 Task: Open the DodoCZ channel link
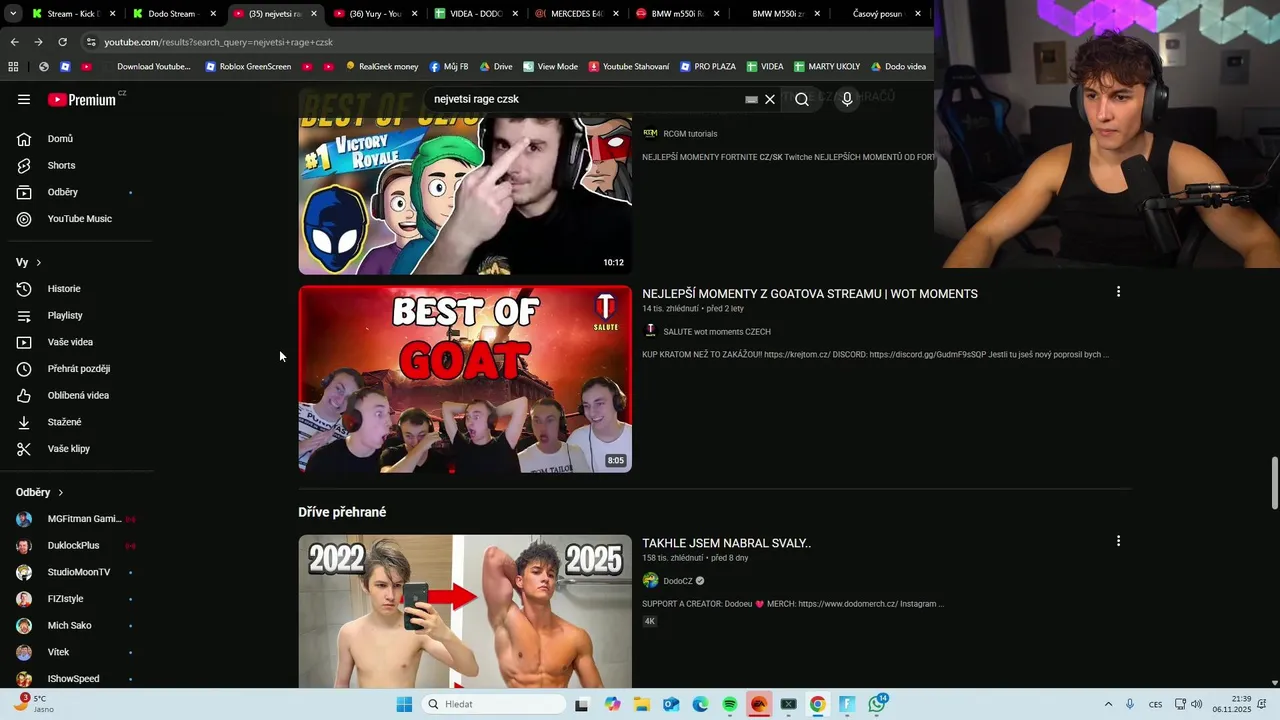point(678,581)
